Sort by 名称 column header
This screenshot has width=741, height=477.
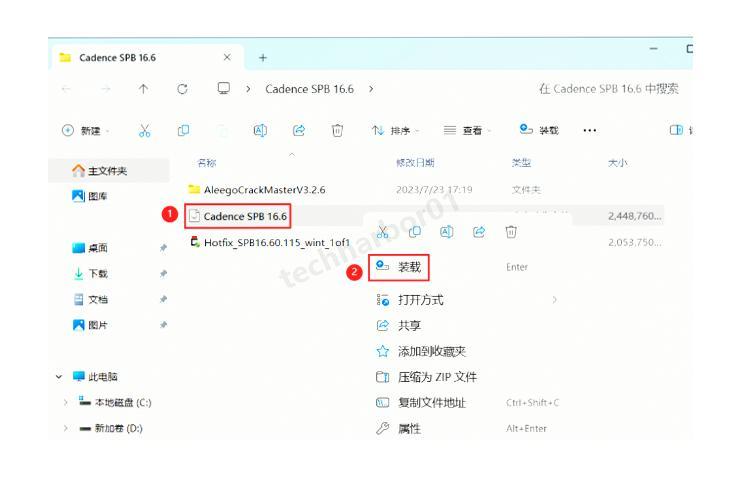[207, 163]
